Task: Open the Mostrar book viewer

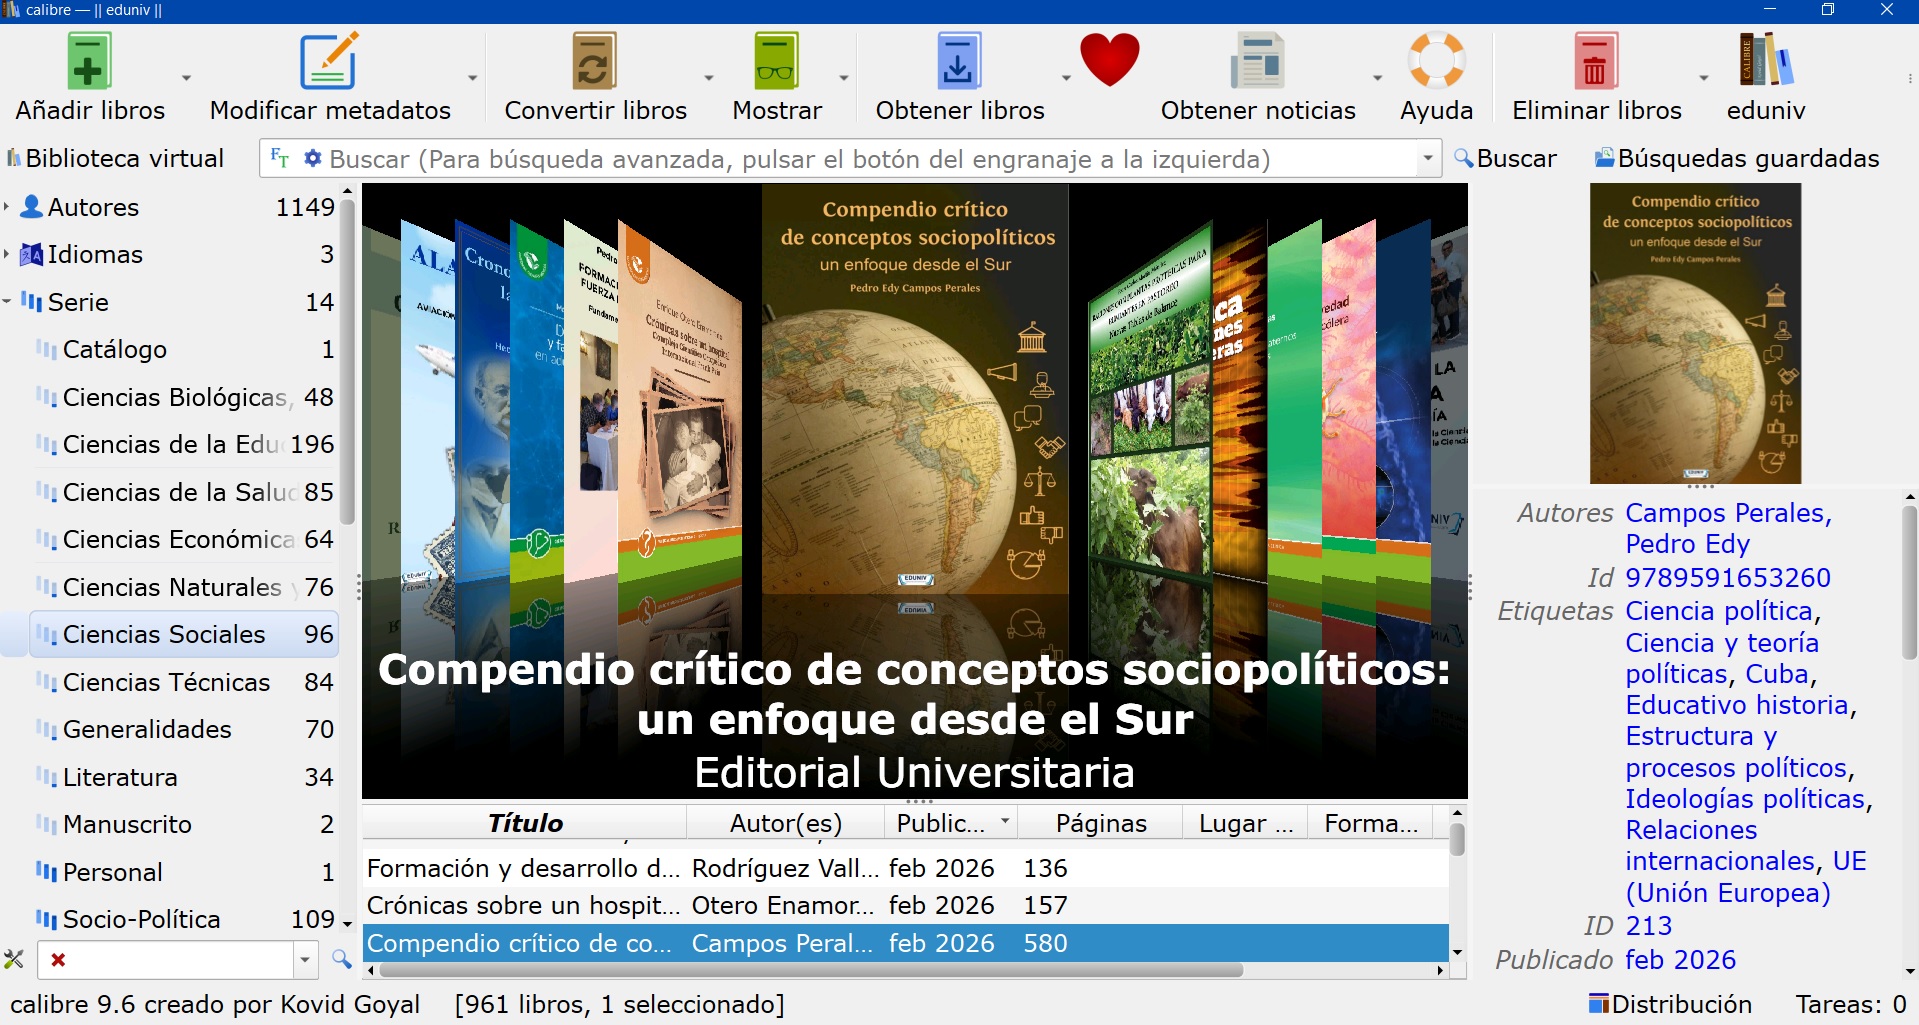Action: 776,62
